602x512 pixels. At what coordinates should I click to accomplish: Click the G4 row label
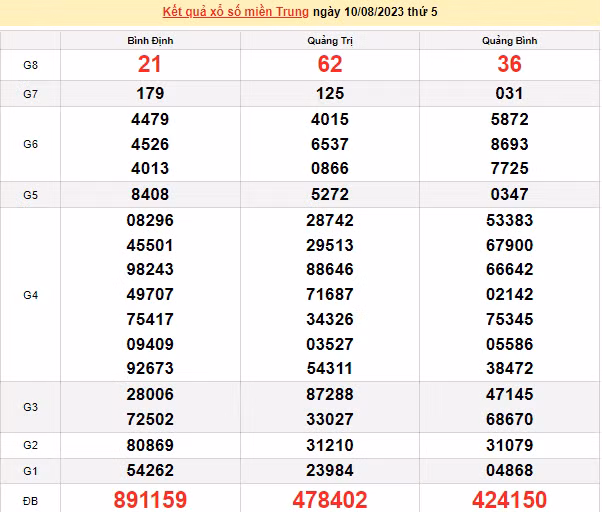tap(30, 295)
